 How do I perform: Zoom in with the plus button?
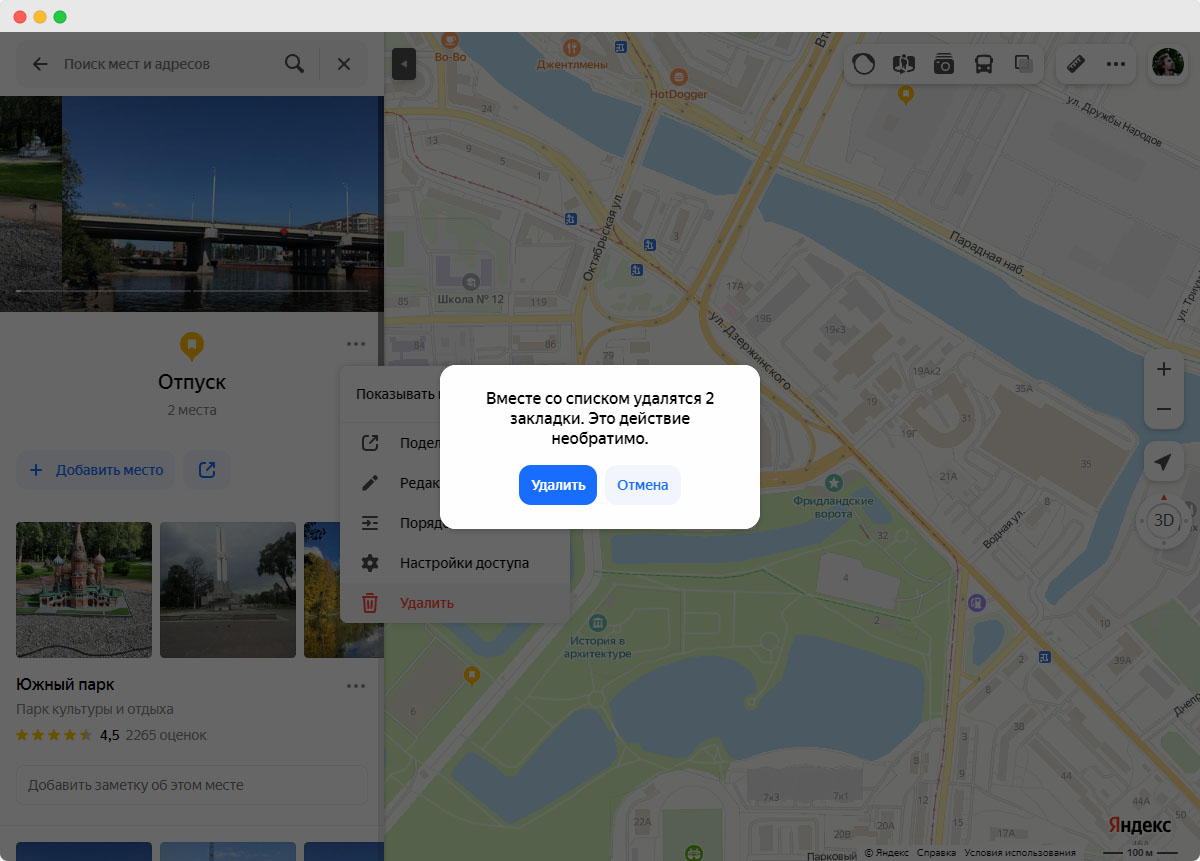click(x=1163, y=369)
